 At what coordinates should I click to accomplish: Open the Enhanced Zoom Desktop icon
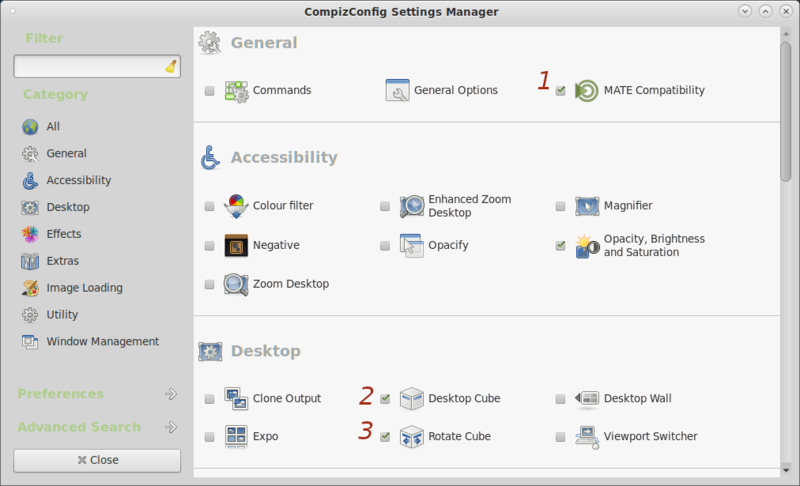pos(412,206)
